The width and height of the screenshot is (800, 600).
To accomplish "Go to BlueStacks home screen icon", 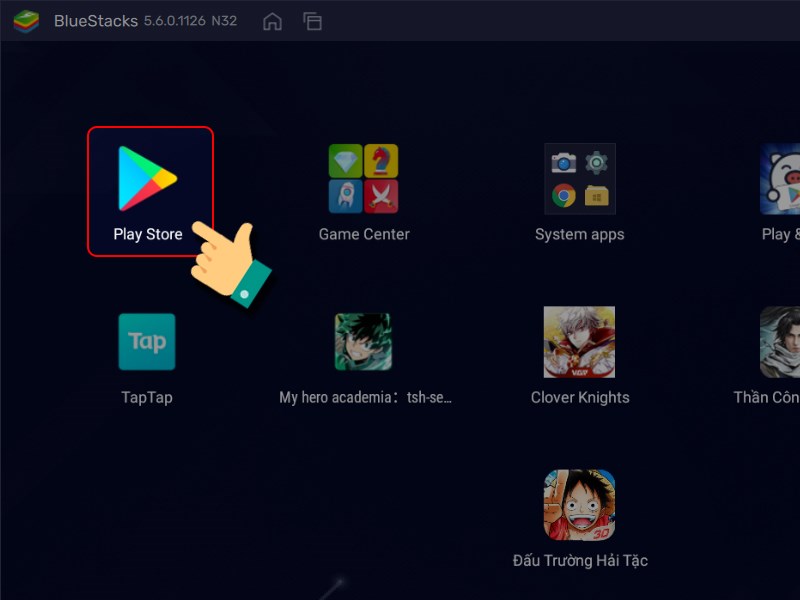I will [272, 21].
